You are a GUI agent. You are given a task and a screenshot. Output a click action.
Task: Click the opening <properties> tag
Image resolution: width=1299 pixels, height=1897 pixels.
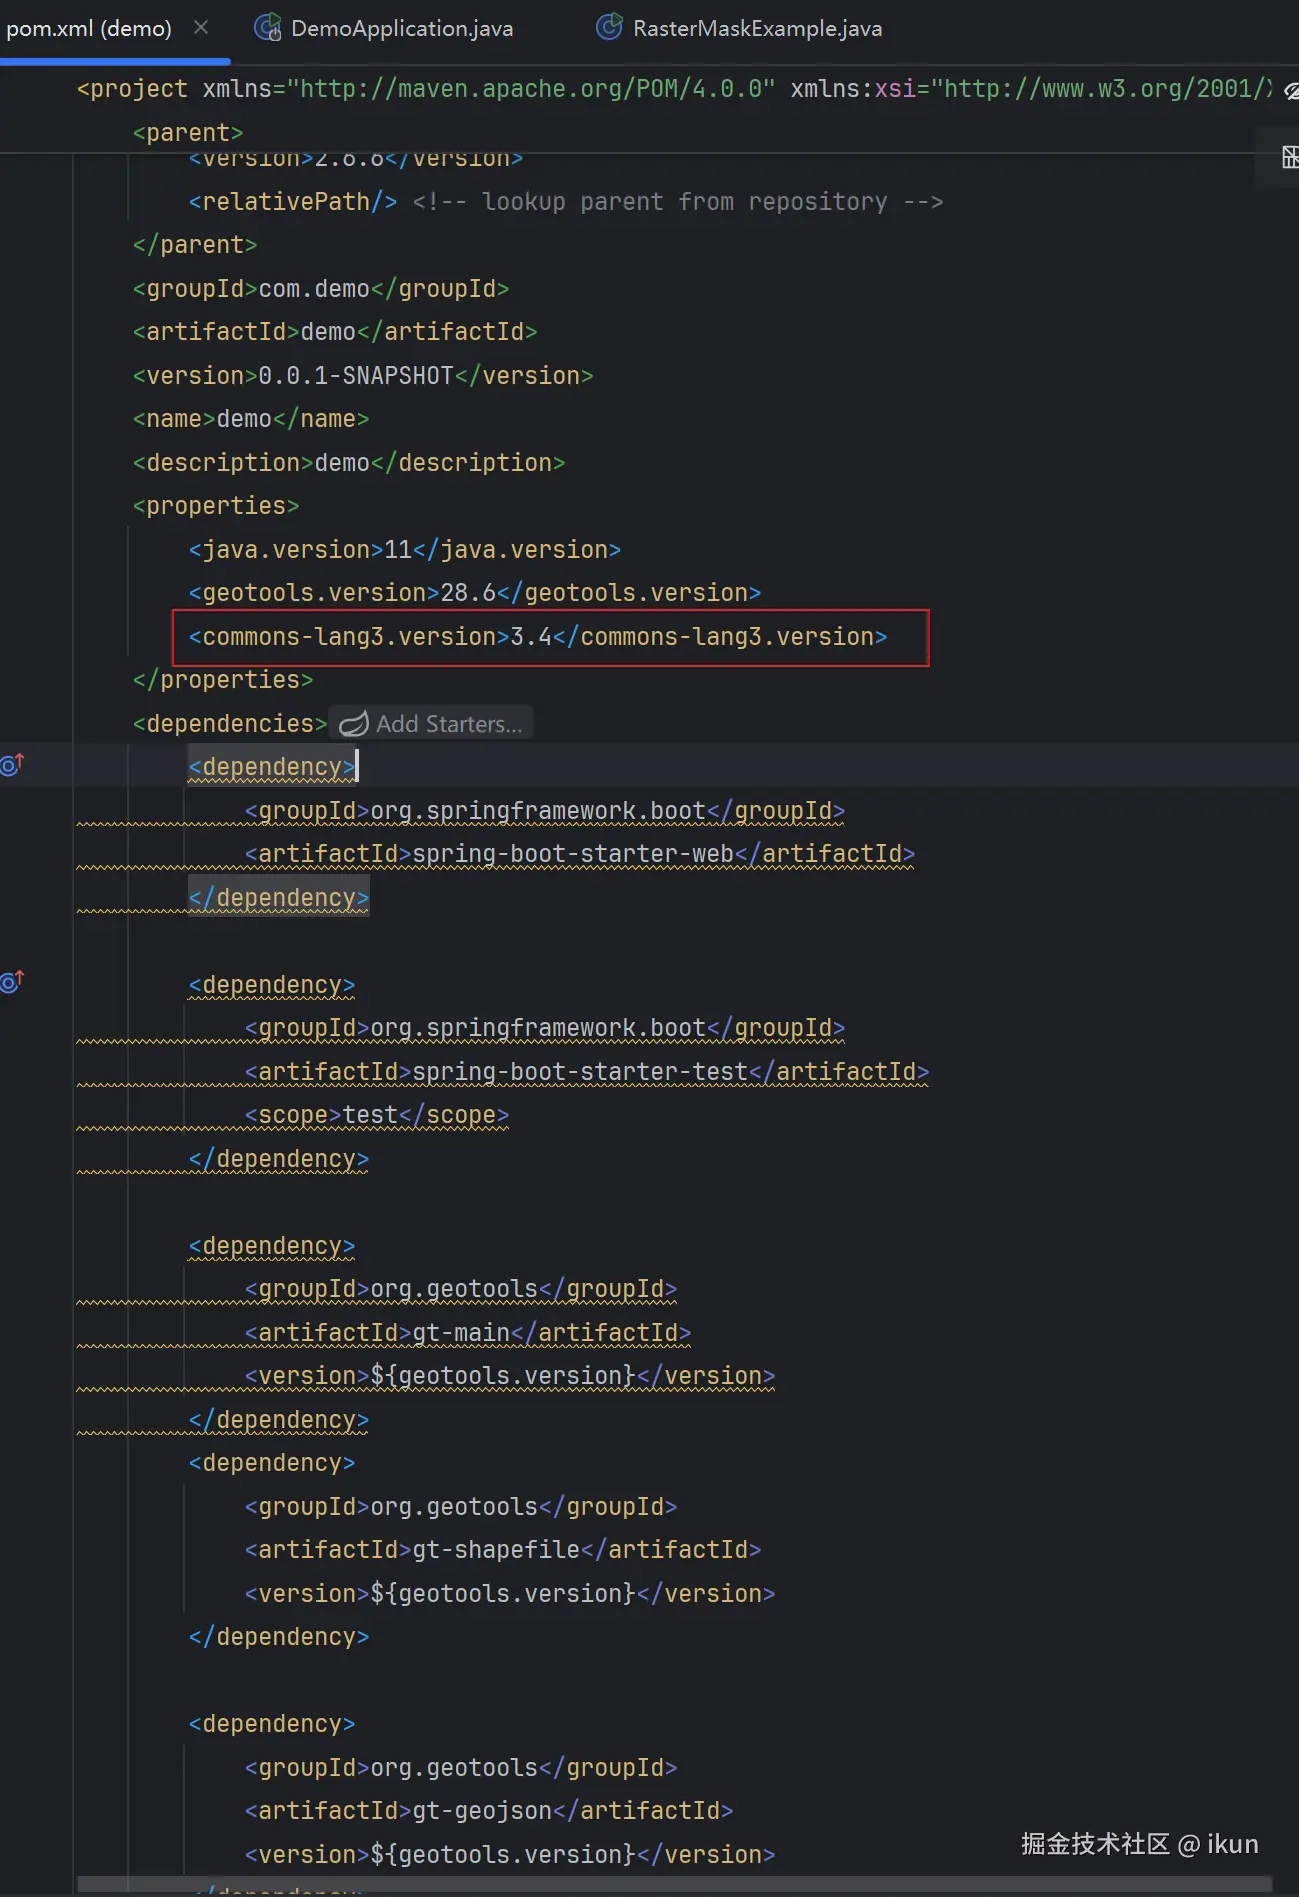click(216, 506)
